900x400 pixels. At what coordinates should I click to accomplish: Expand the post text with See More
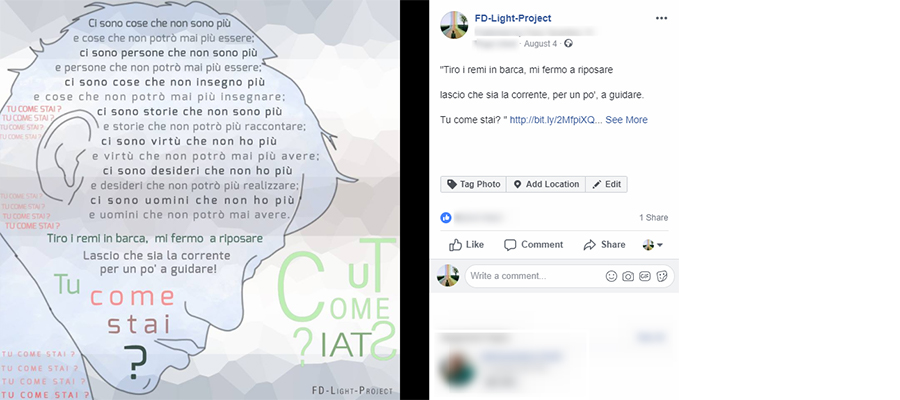[x=626, y=120]
